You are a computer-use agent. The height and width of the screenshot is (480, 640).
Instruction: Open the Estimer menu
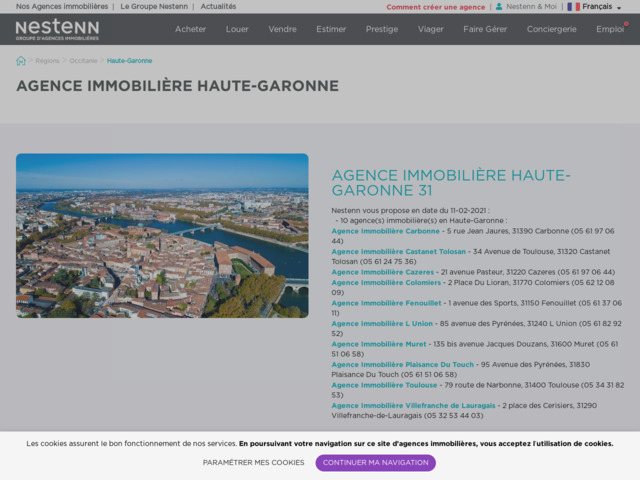click(x=331, y=29)
